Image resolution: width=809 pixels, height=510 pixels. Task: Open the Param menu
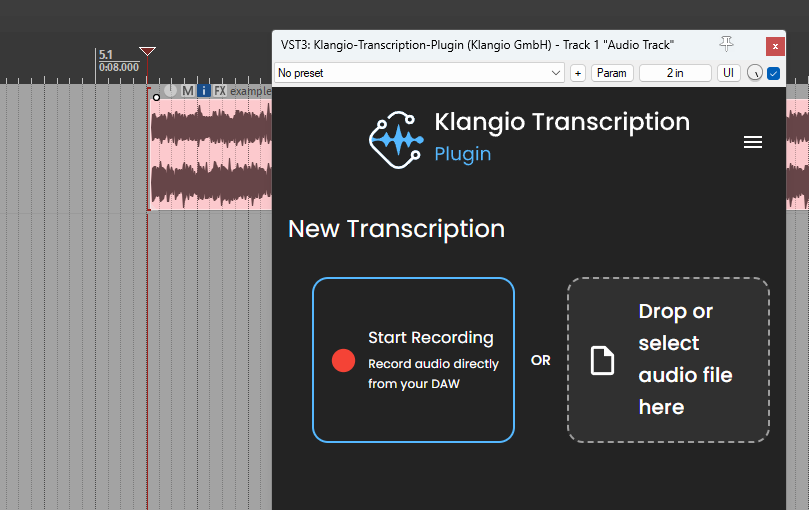pos(612,73)
